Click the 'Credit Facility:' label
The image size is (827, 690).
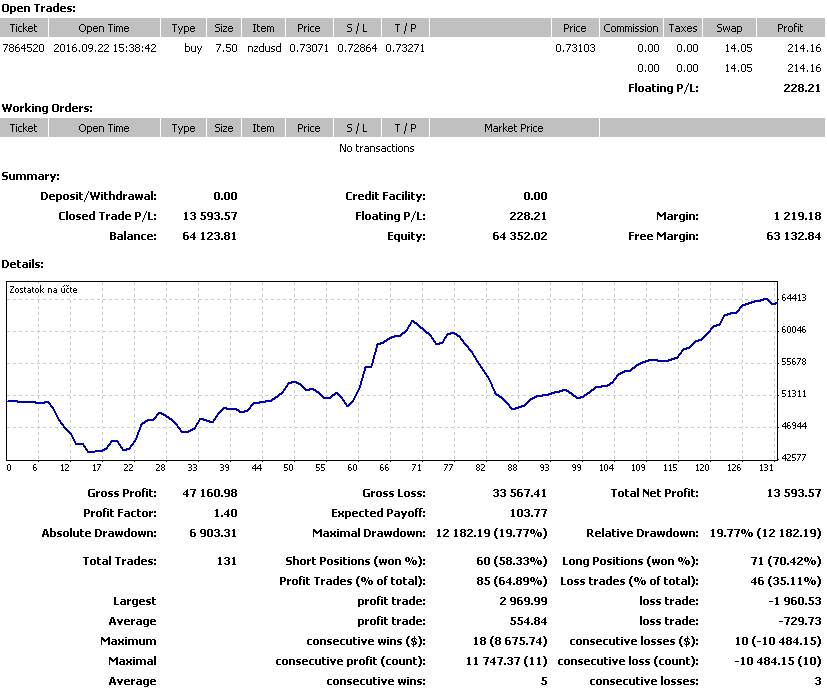[385, 196]
